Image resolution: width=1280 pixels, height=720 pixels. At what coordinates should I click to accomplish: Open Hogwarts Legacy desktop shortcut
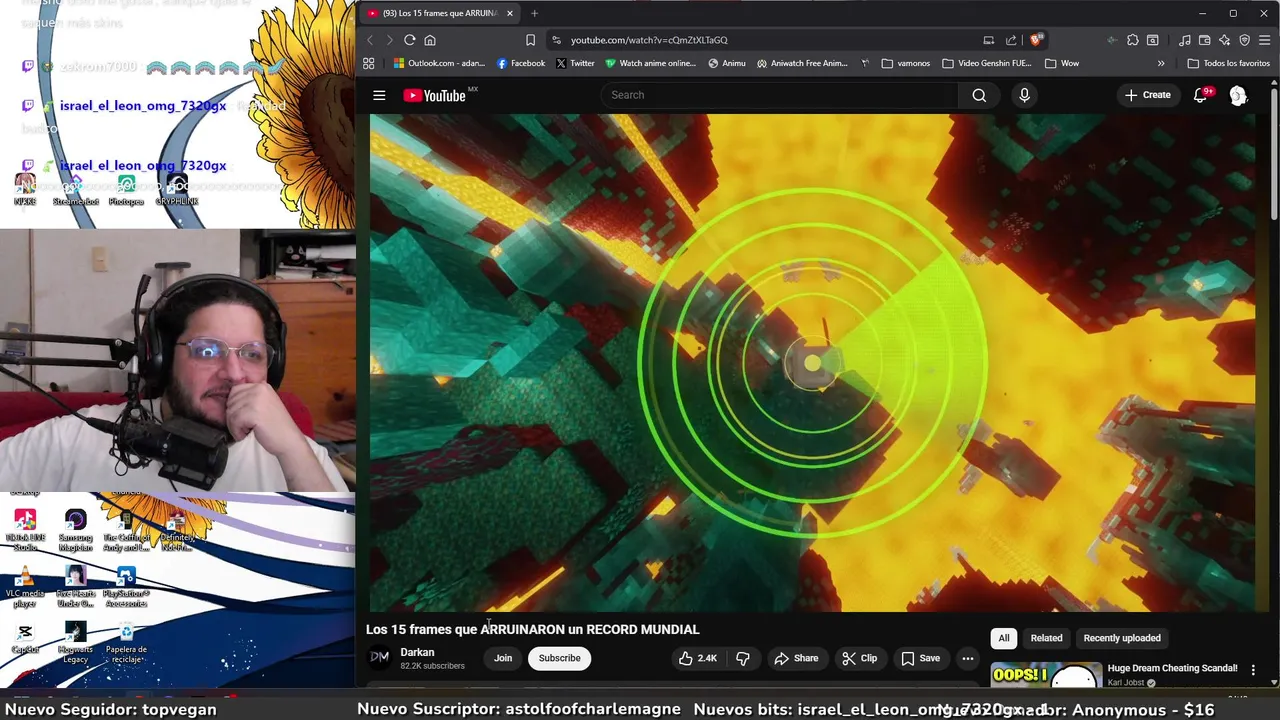point(75,643)
